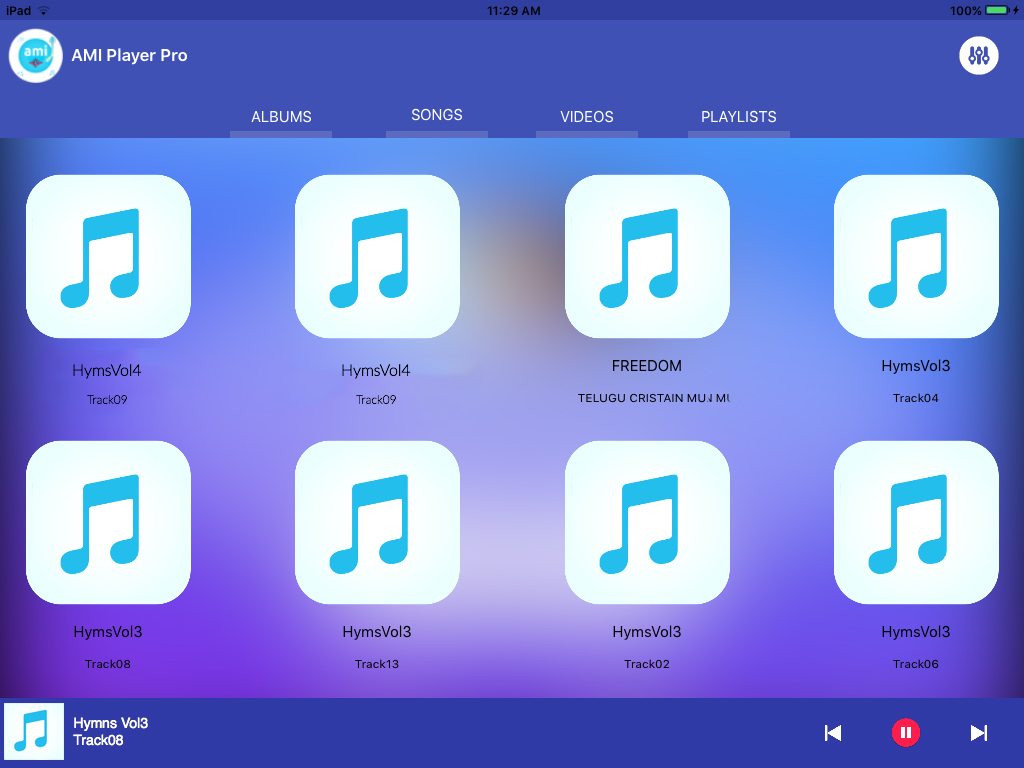Switch to the PLAYLISTS tab

tap(739, 117)
